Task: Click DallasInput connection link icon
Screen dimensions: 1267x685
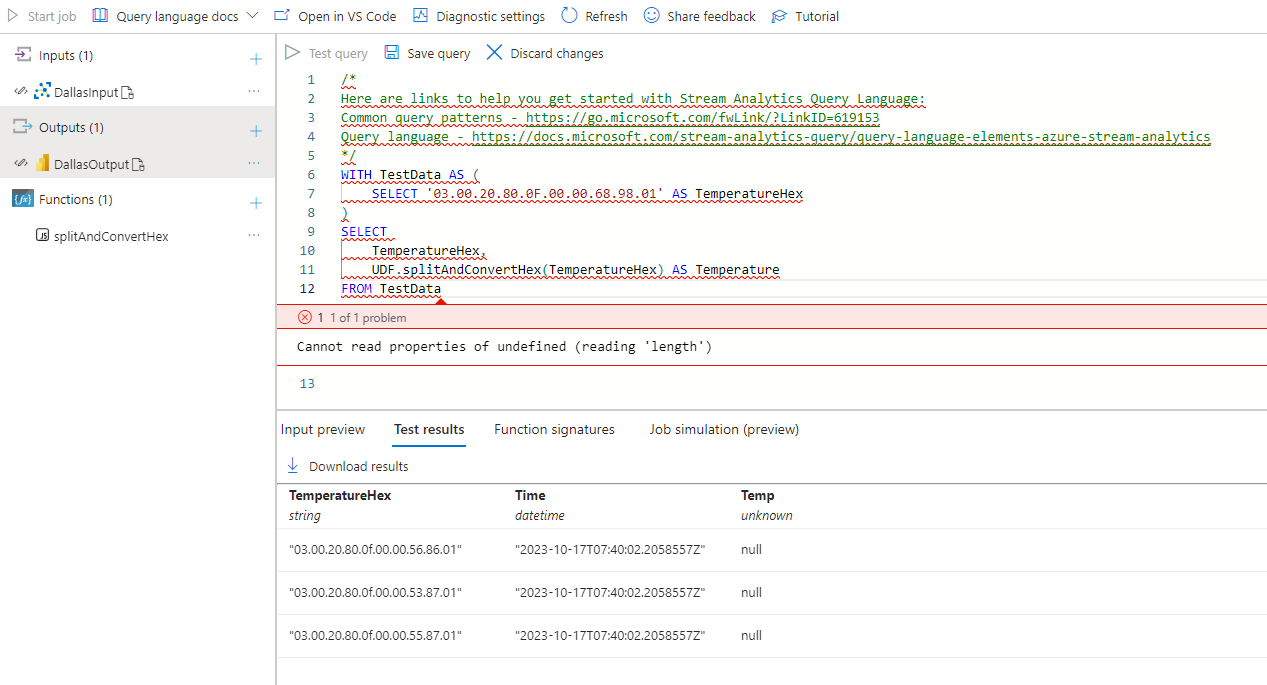Action: (20, 92)
